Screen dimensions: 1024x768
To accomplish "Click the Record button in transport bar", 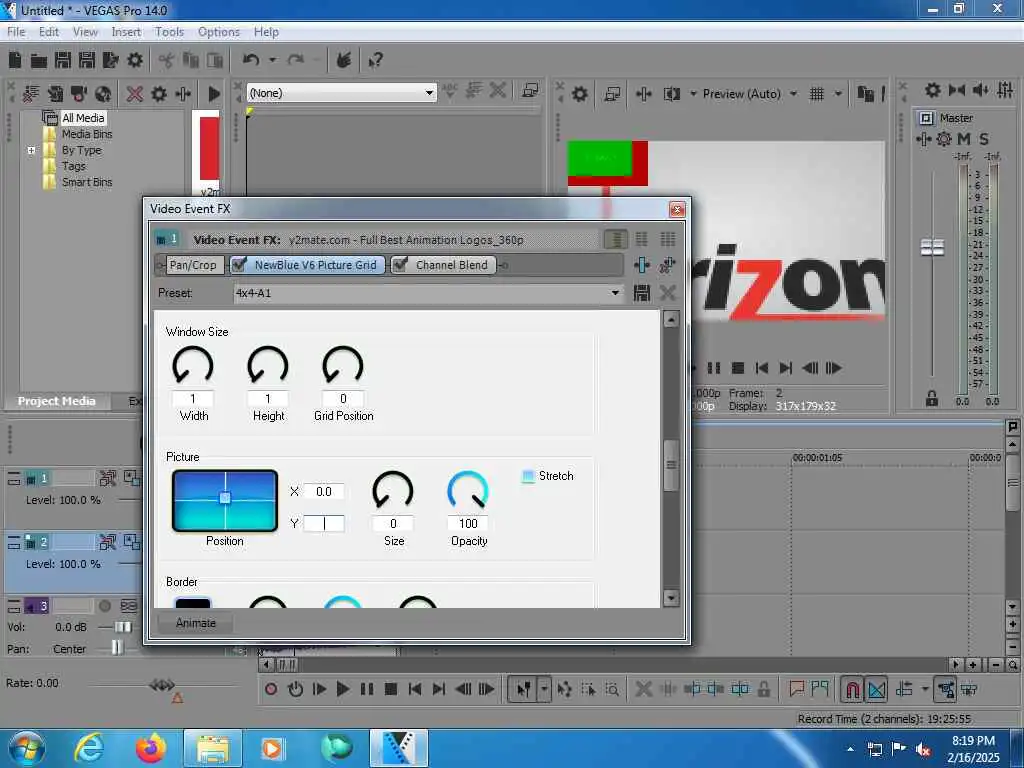I will (x=270, y=689).
